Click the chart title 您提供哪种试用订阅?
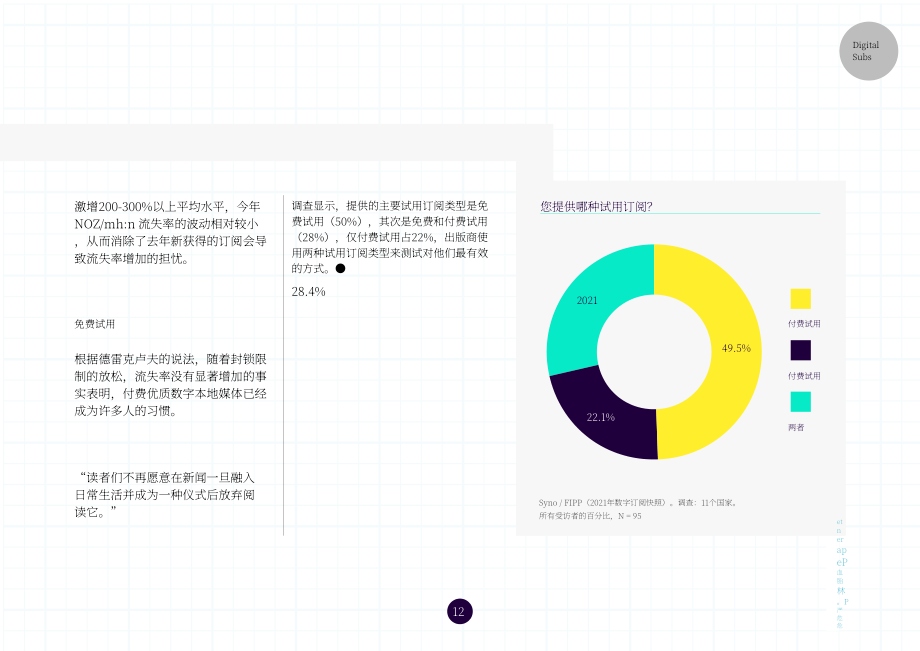Viewport: 920px width, 651px height. tap(596, 206)
